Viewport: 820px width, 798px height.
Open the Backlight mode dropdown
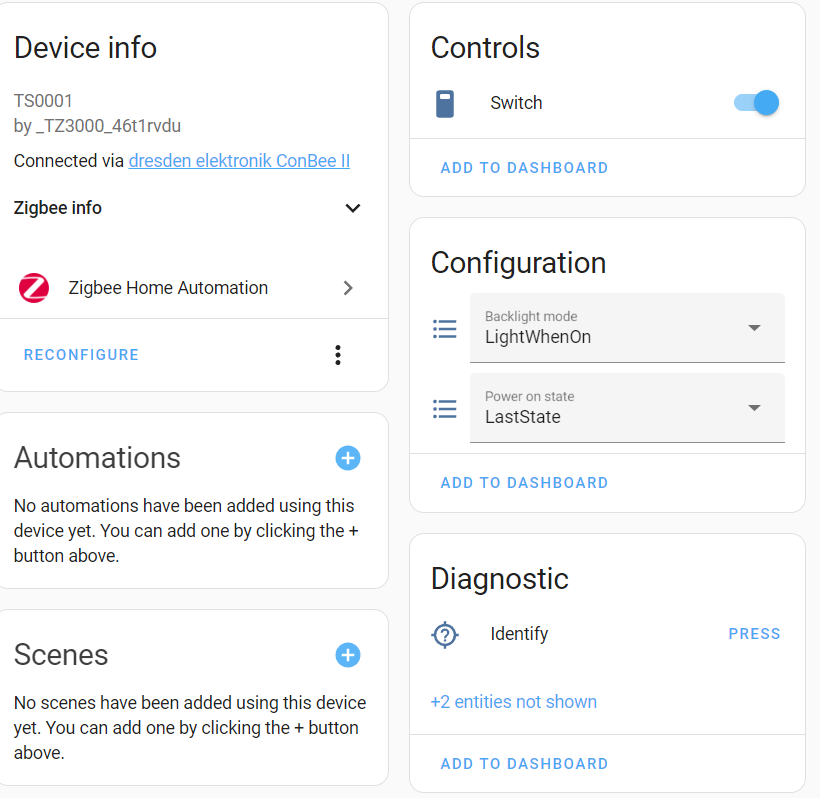(x=754, y=328)
